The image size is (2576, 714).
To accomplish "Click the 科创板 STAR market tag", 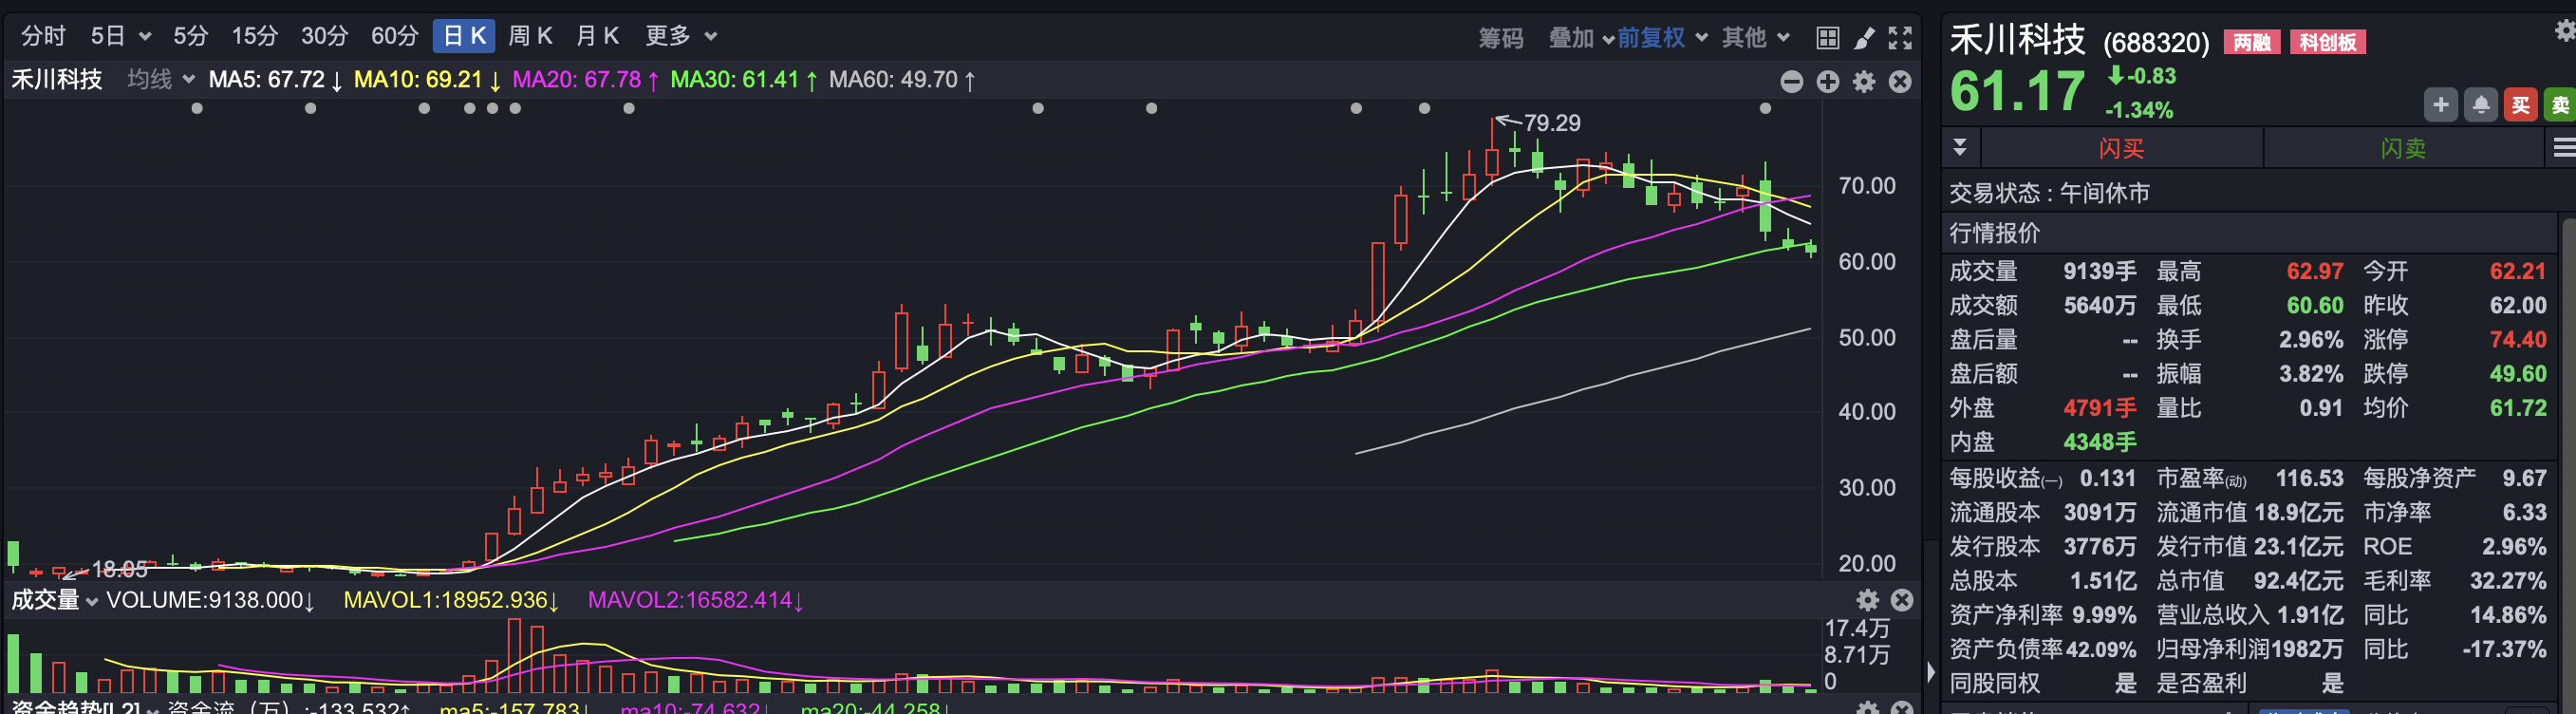I will click(2327, 42).
